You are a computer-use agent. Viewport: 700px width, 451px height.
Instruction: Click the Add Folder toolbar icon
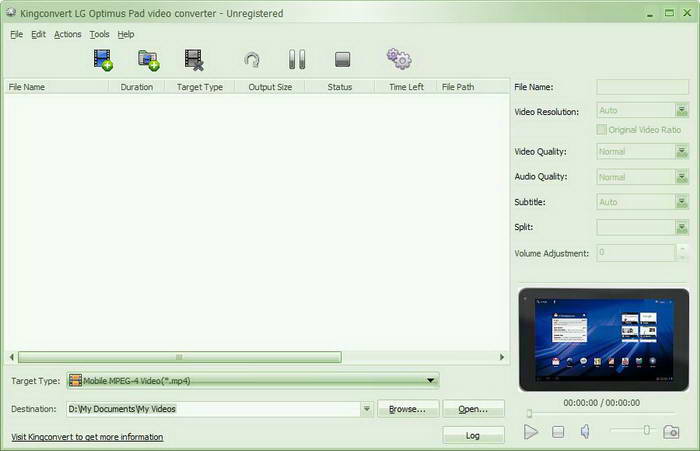[149, 60]
